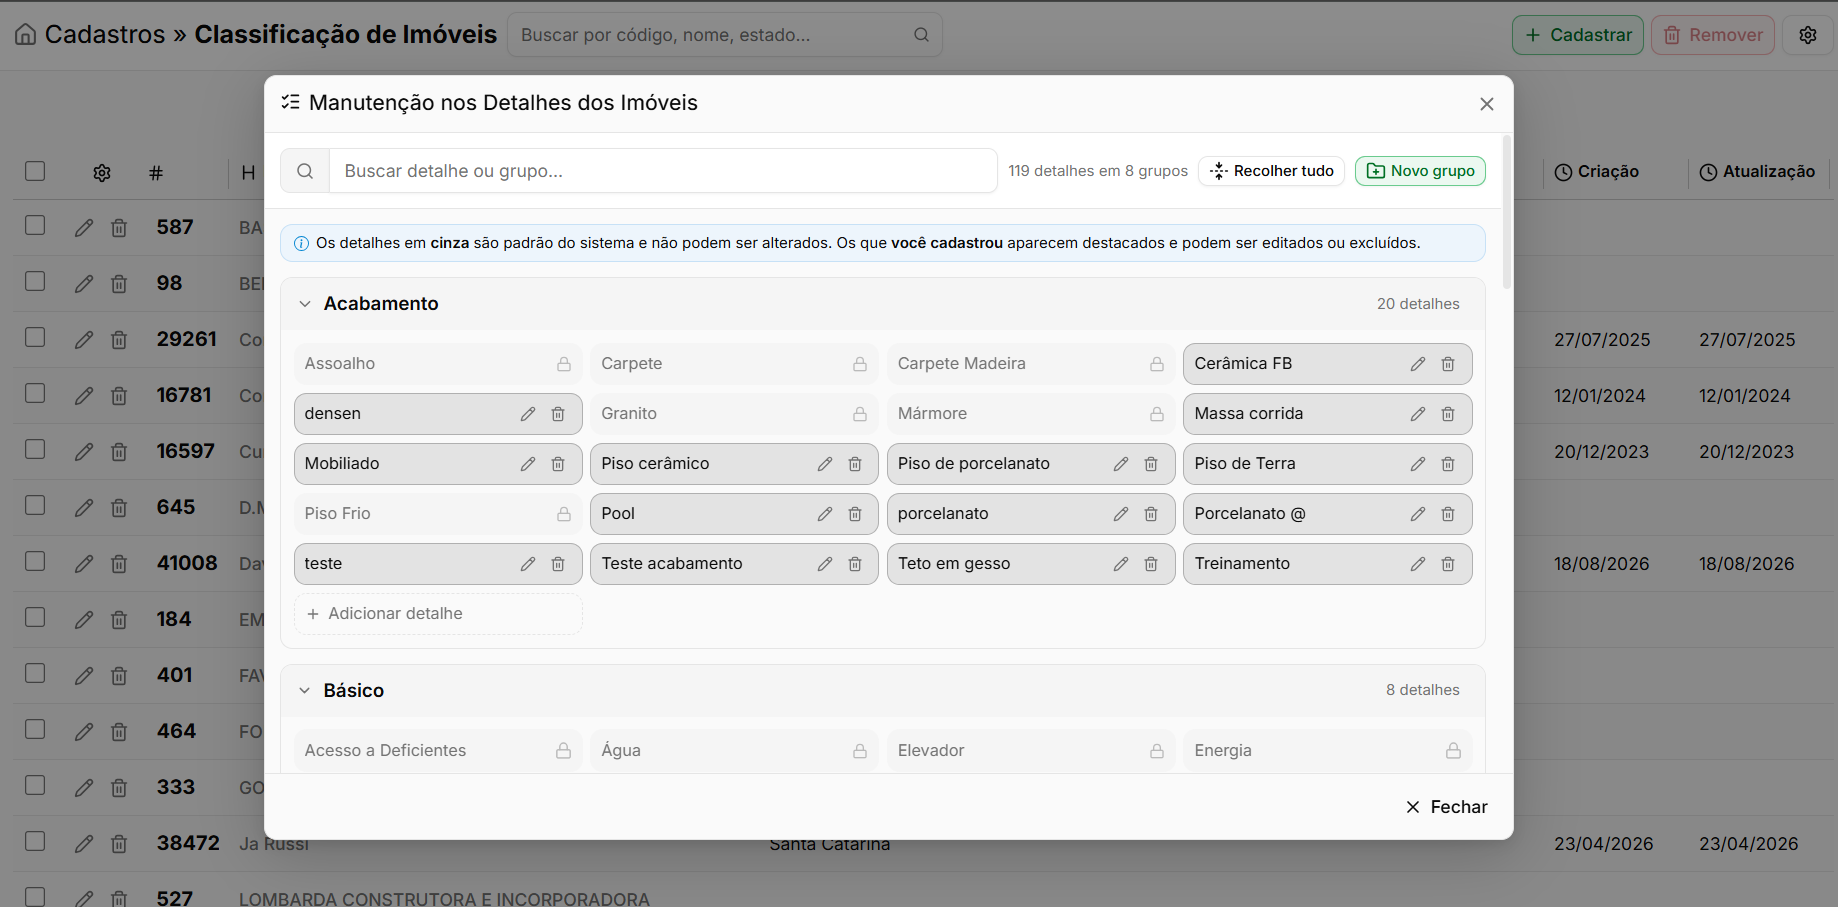Click the Cadastrar button
The height and width of the screenshot is (907, 1838).
coord(1578,35)
